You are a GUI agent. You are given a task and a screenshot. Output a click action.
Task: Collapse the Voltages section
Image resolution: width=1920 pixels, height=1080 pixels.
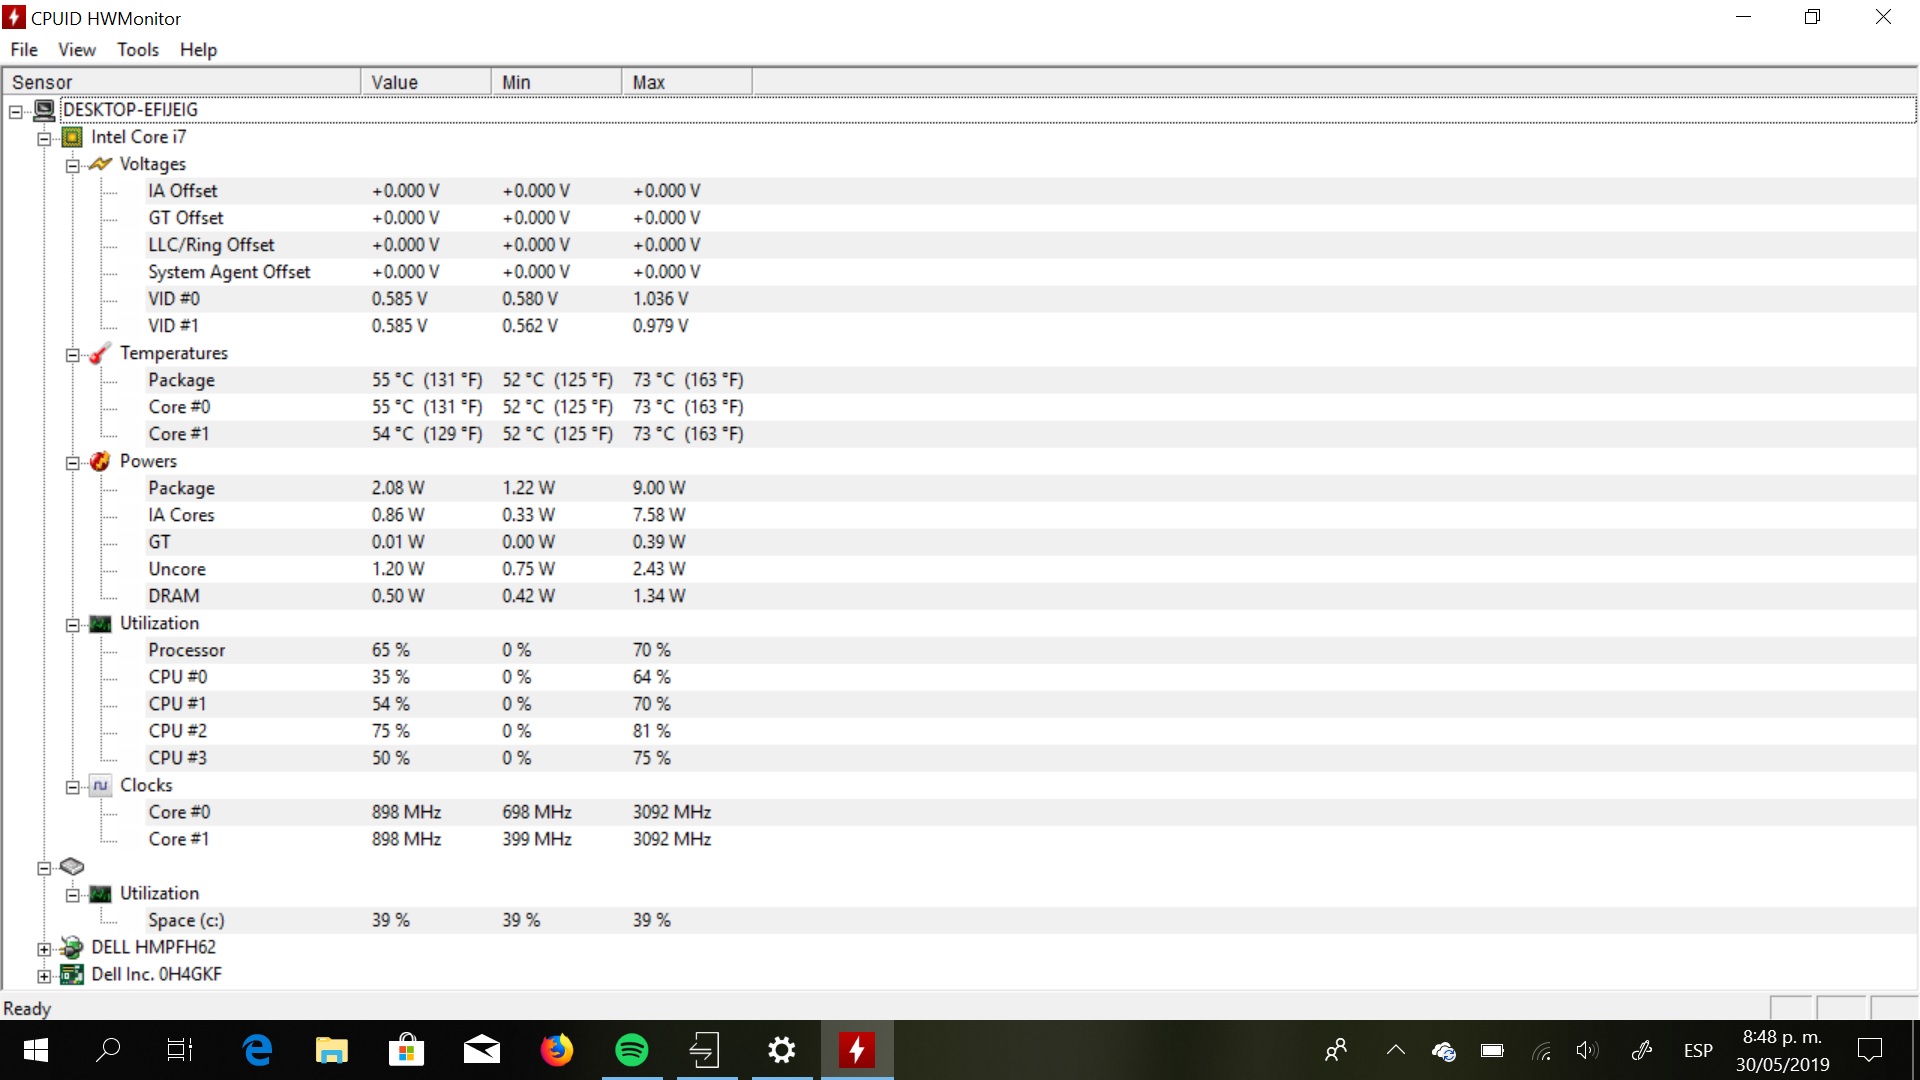click(72, 166)
